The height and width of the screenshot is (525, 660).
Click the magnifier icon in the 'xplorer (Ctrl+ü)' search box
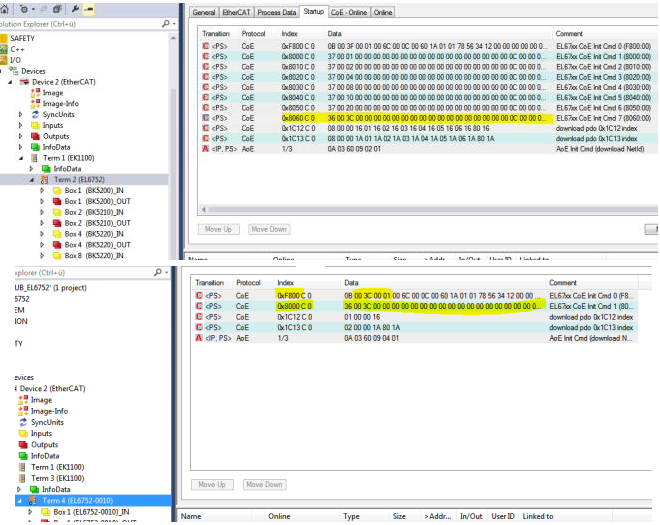point(158,272)
